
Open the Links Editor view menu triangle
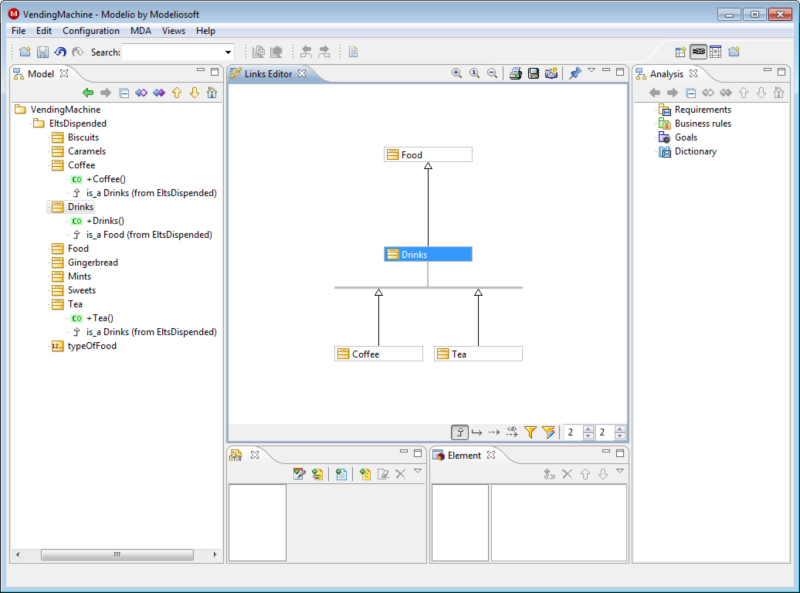click(591, 71)
